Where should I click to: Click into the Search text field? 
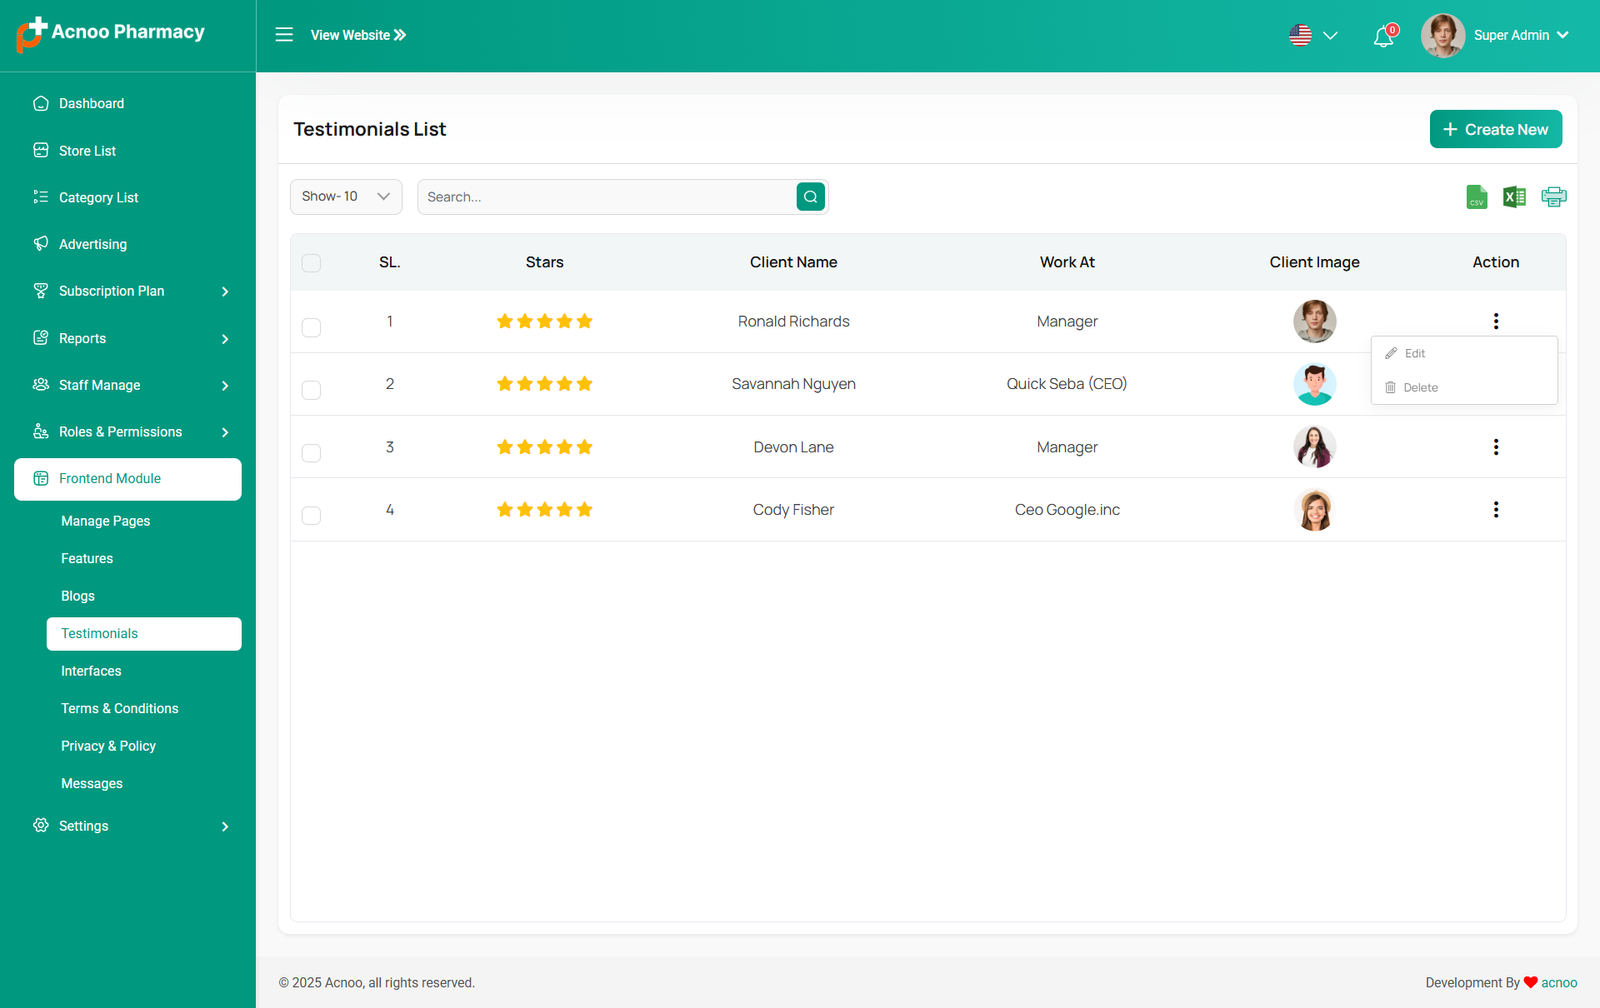coord(606,197)
